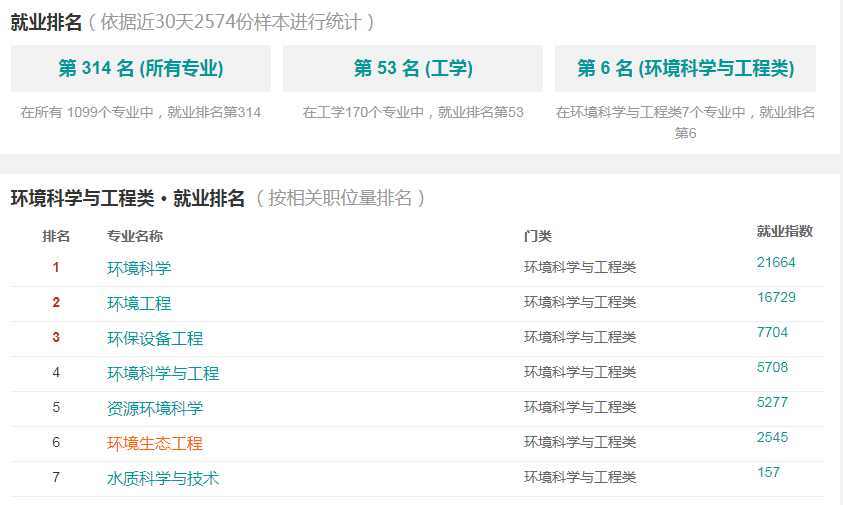Open the 环保设备工程 major link
843x505 pixels.
point(155,338)
